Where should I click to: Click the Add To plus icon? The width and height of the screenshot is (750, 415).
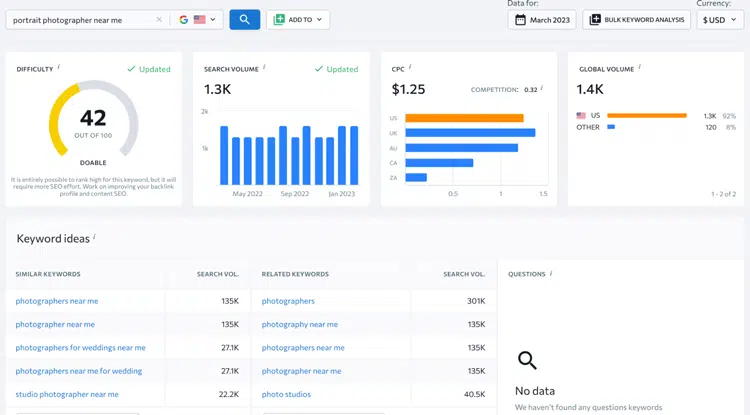279,20
